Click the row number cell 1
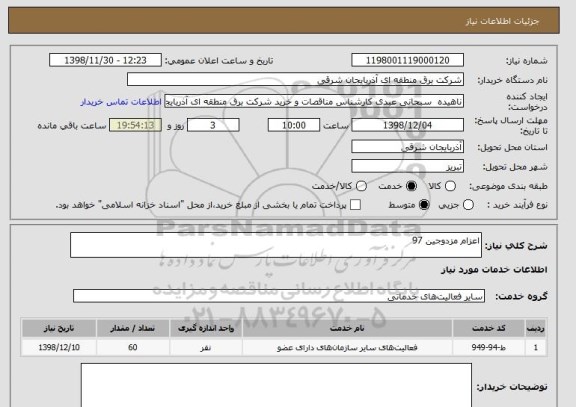576x407 pixels. [x=536, y=347]
